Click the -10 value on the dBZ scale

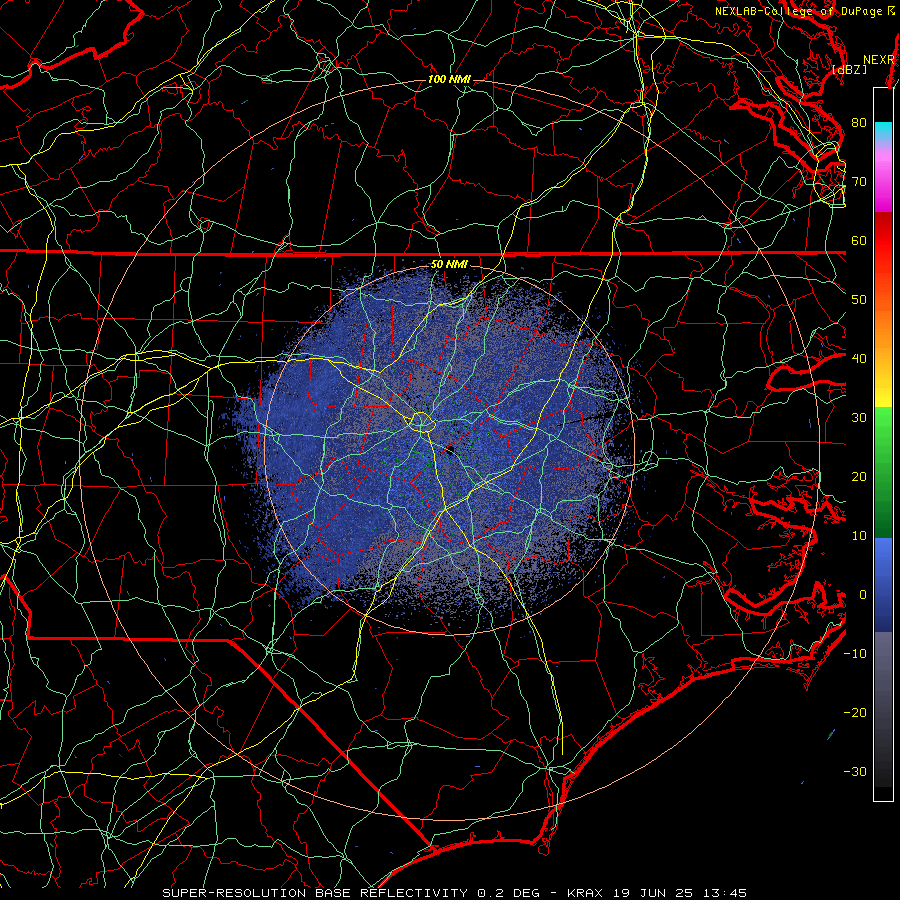click(855, 654)
